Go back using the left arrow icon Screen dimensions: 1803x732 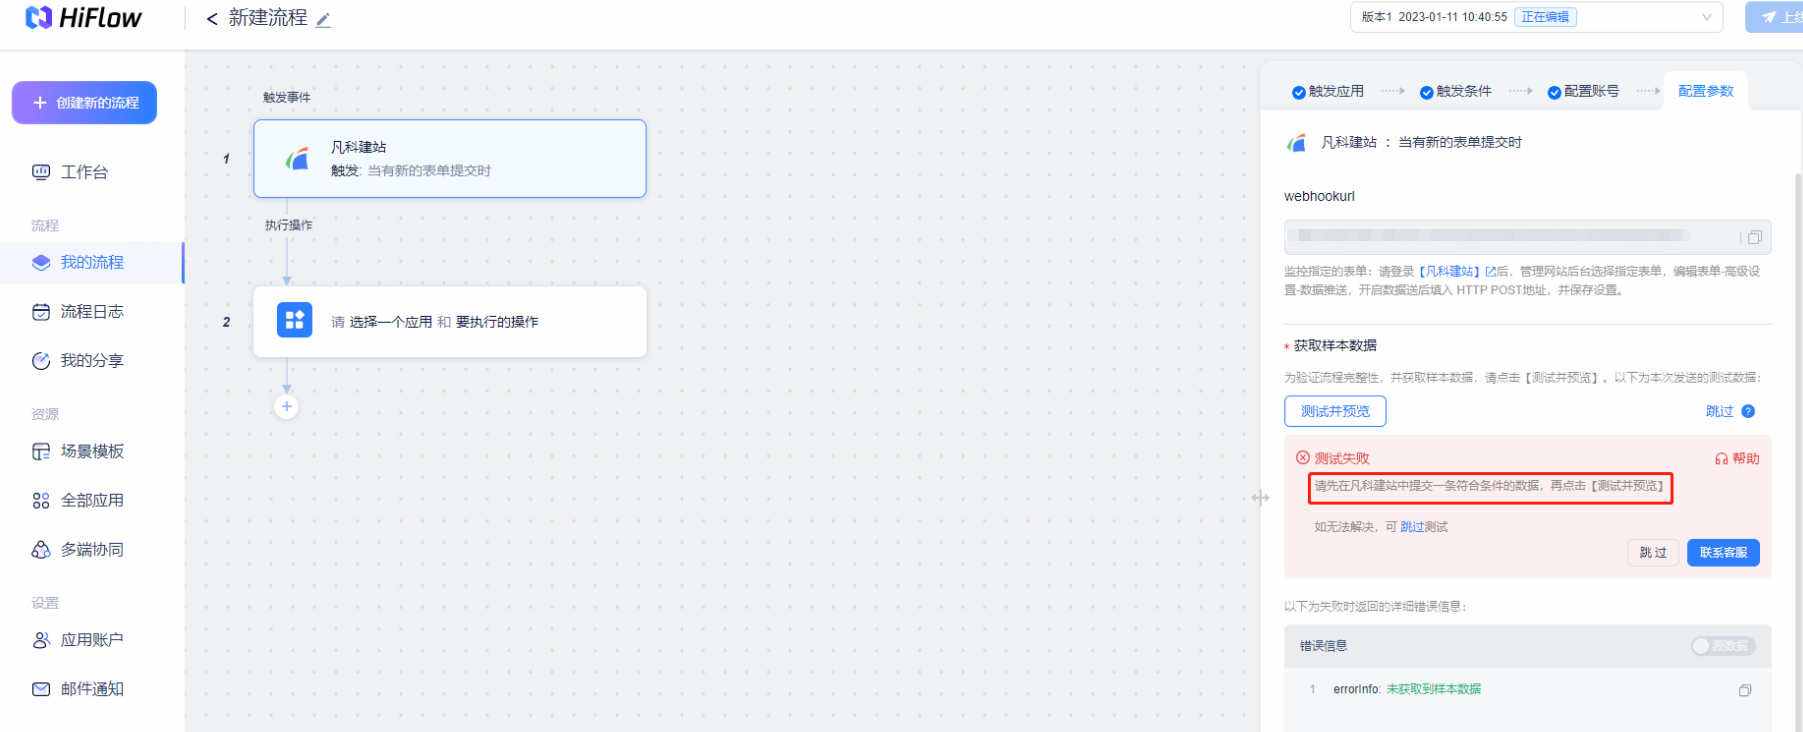(212, 19)
